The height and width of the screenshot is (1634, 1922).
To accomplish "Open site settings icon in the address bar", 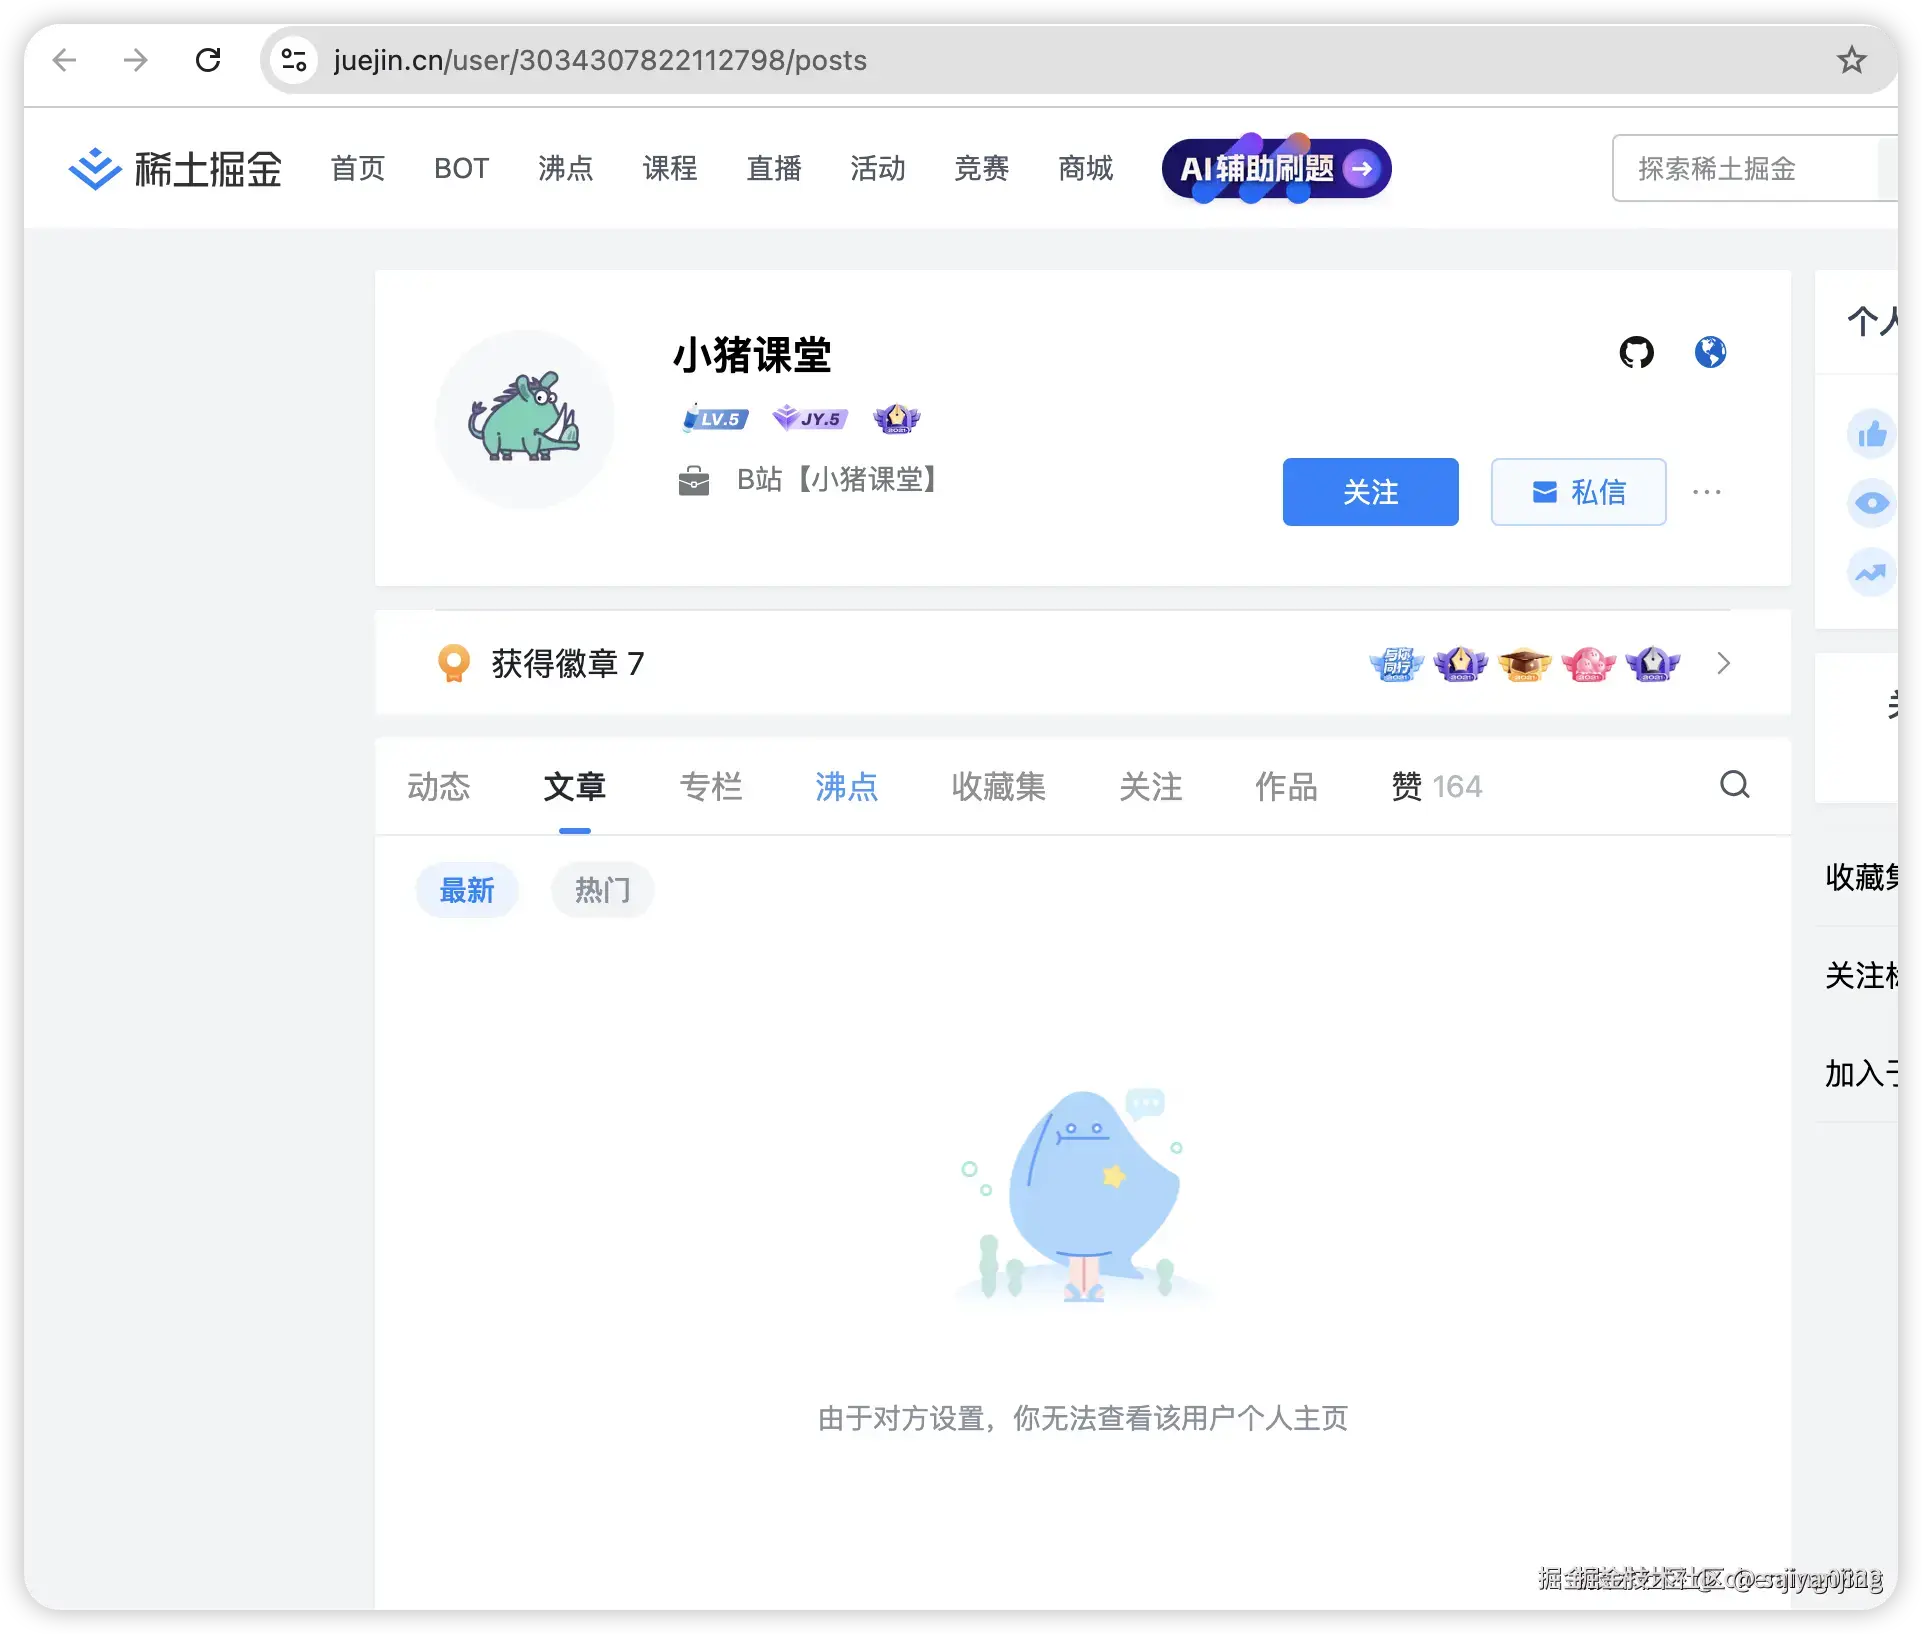I will coord(293,60).
